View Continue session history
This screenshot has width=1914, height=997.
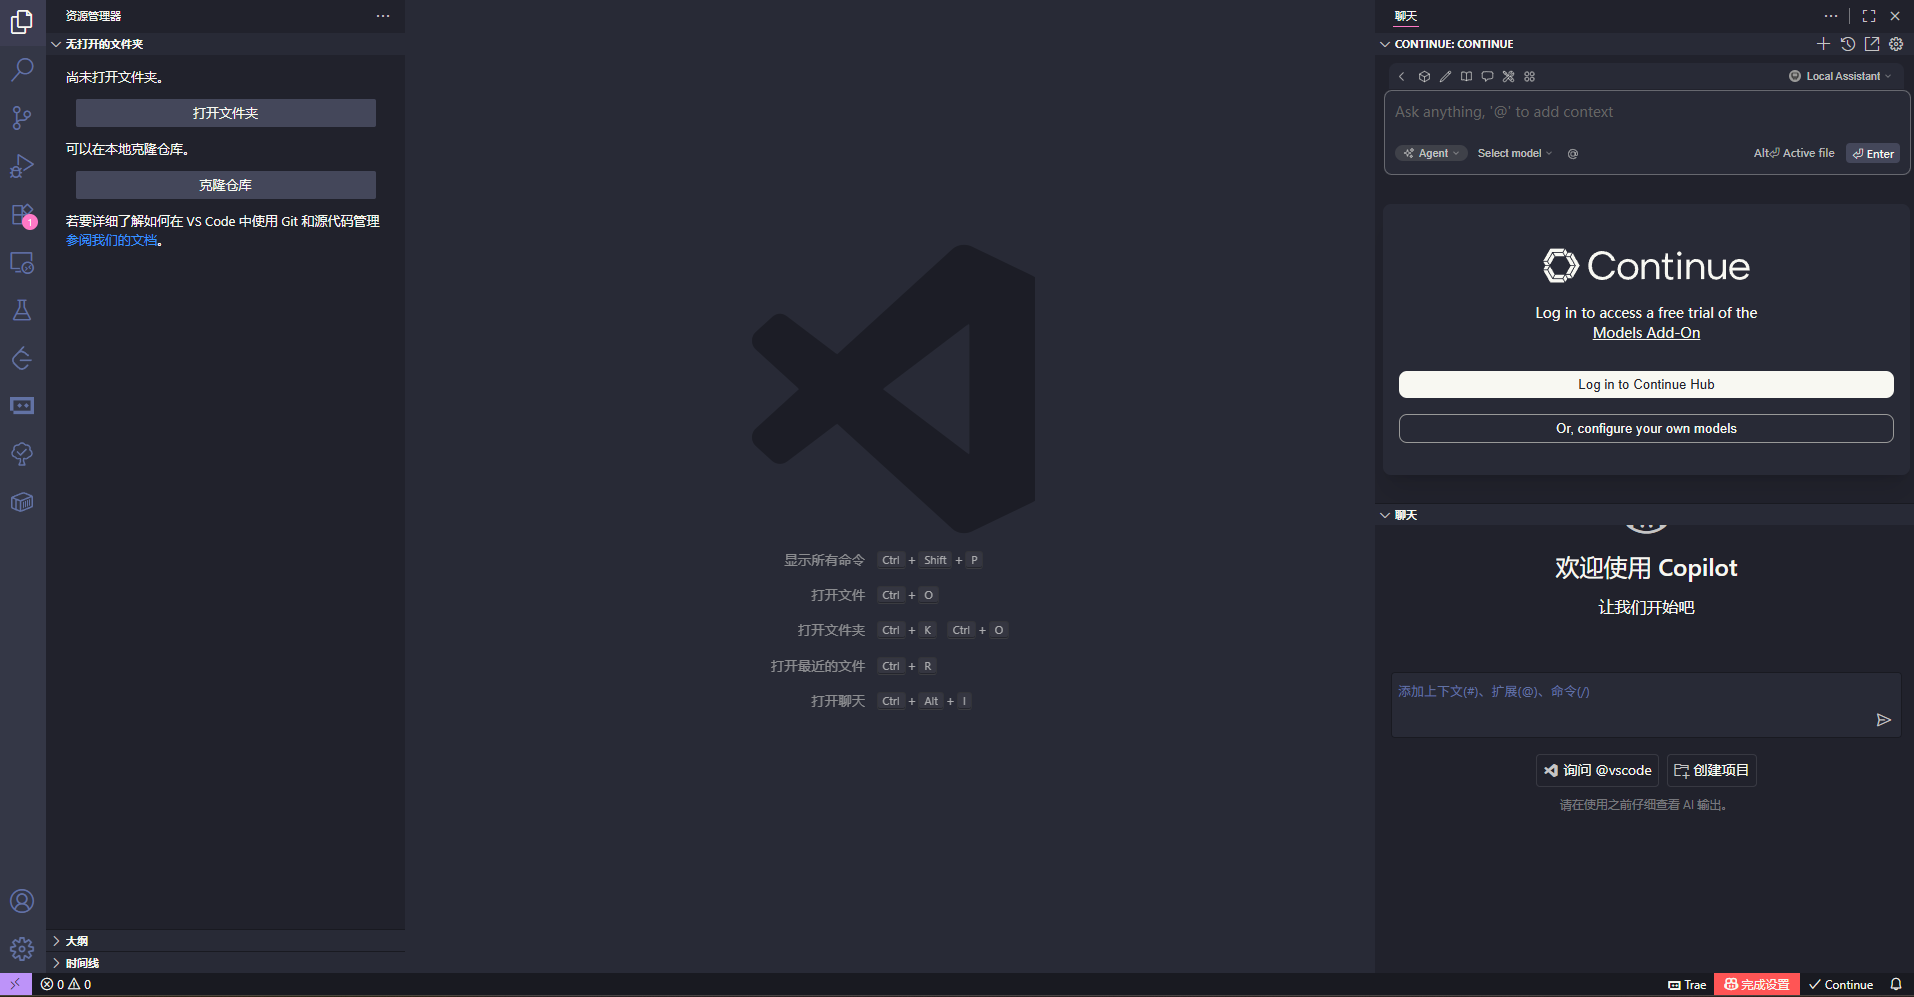tap(1848, 44)
